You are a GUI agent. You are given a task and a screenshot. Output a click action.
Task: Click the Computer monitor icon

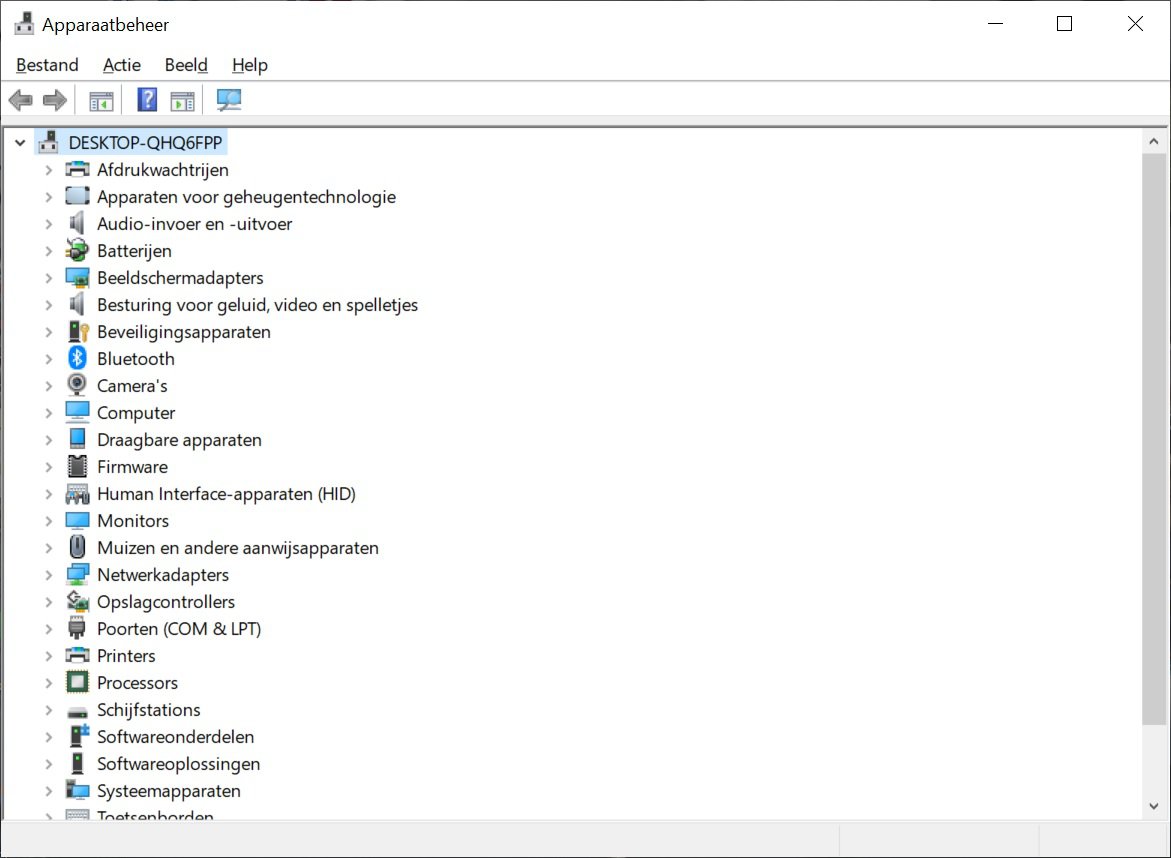click(77, 412)
